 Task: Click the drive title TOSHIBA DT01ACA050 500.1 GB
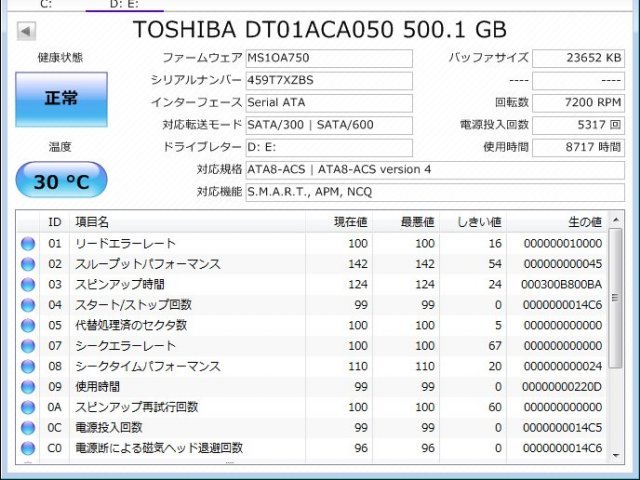click(x=320, y=30)
